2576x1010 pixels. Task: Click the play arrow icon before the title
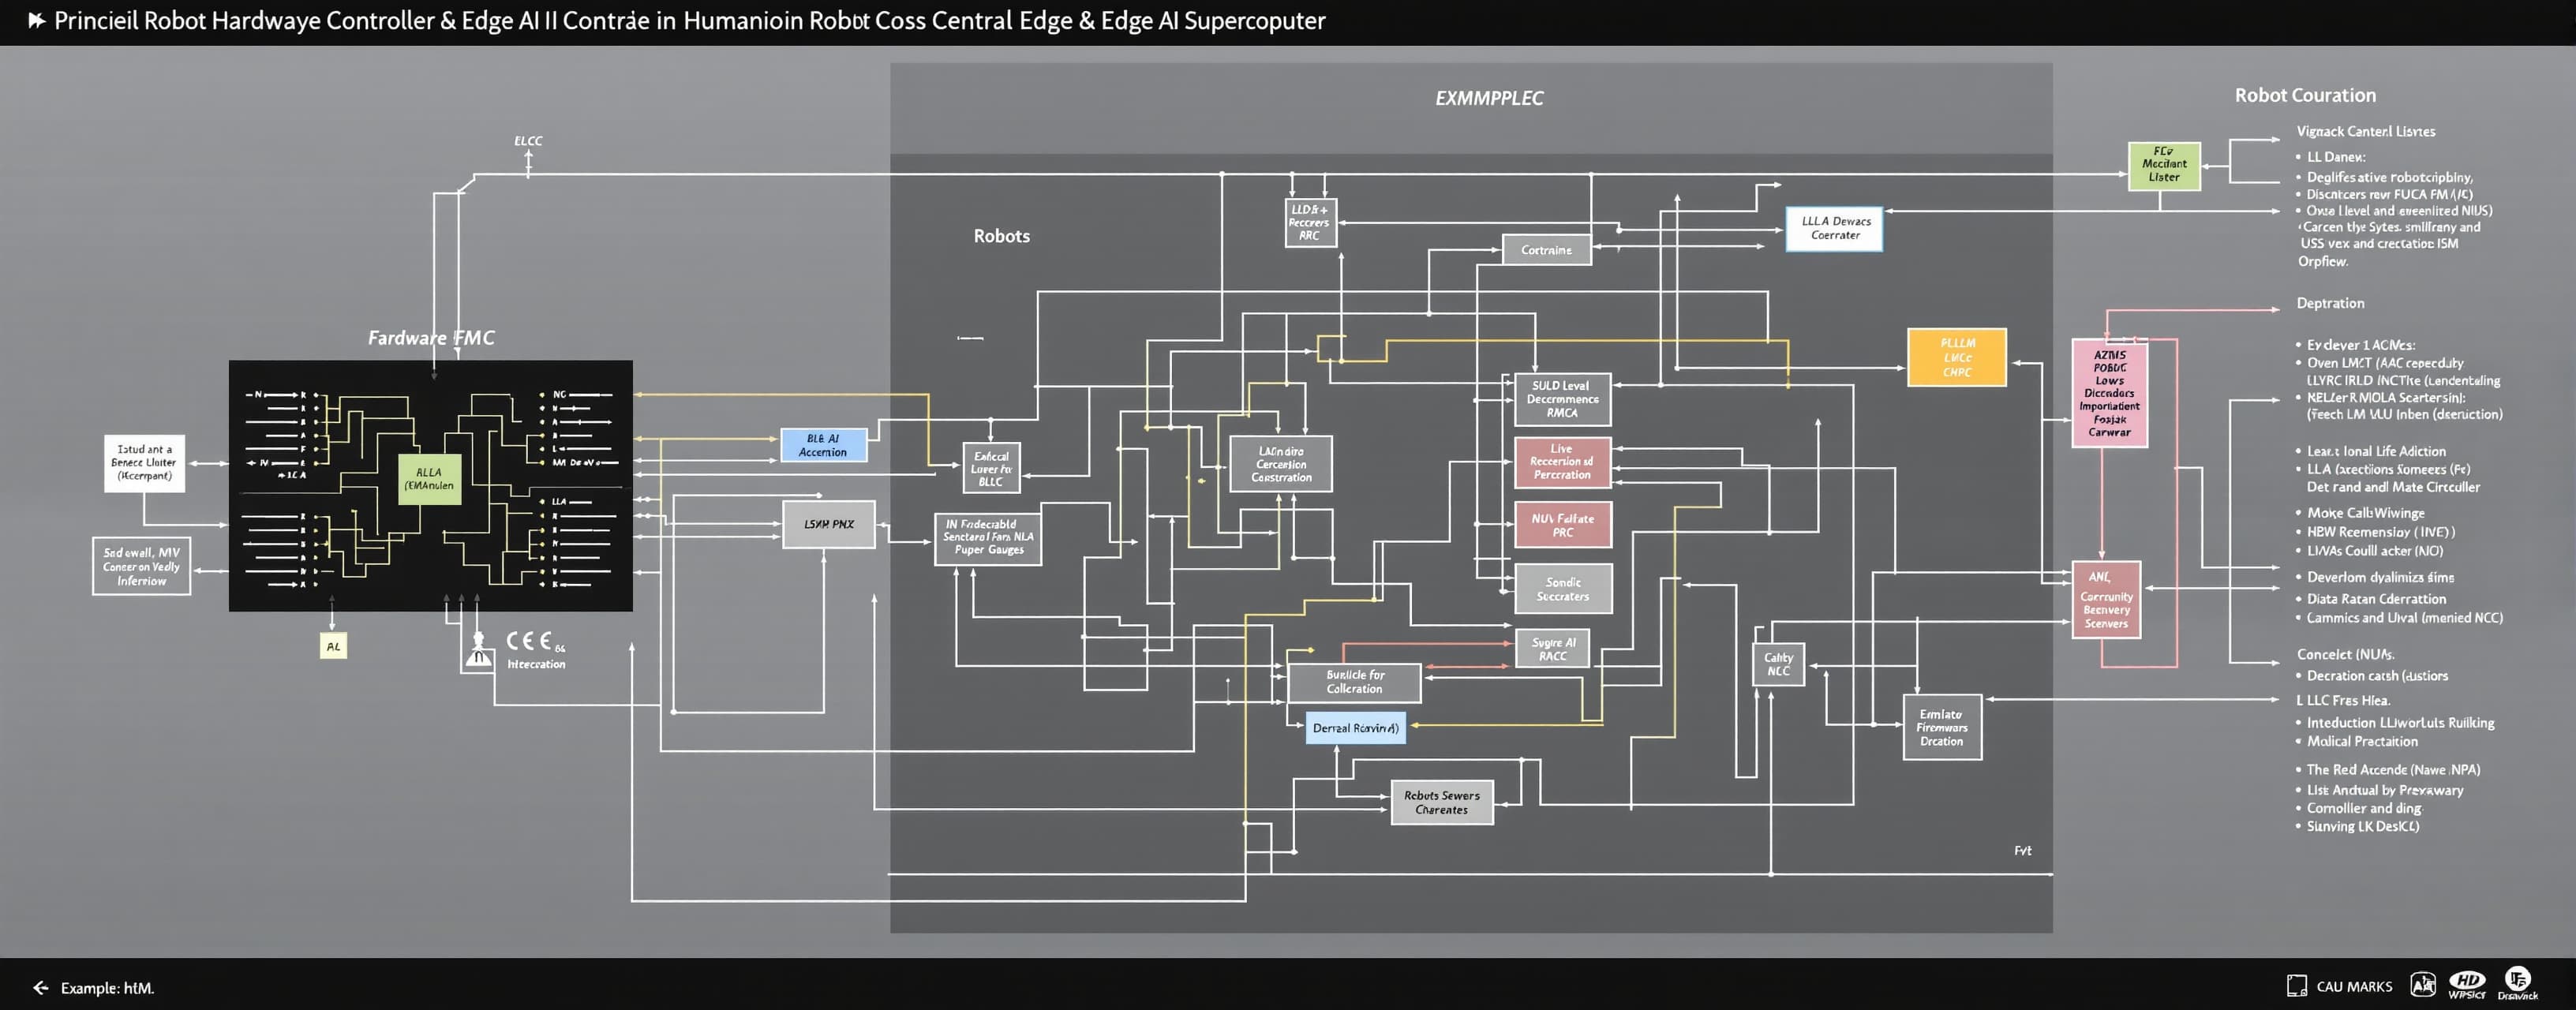point(37,21)
